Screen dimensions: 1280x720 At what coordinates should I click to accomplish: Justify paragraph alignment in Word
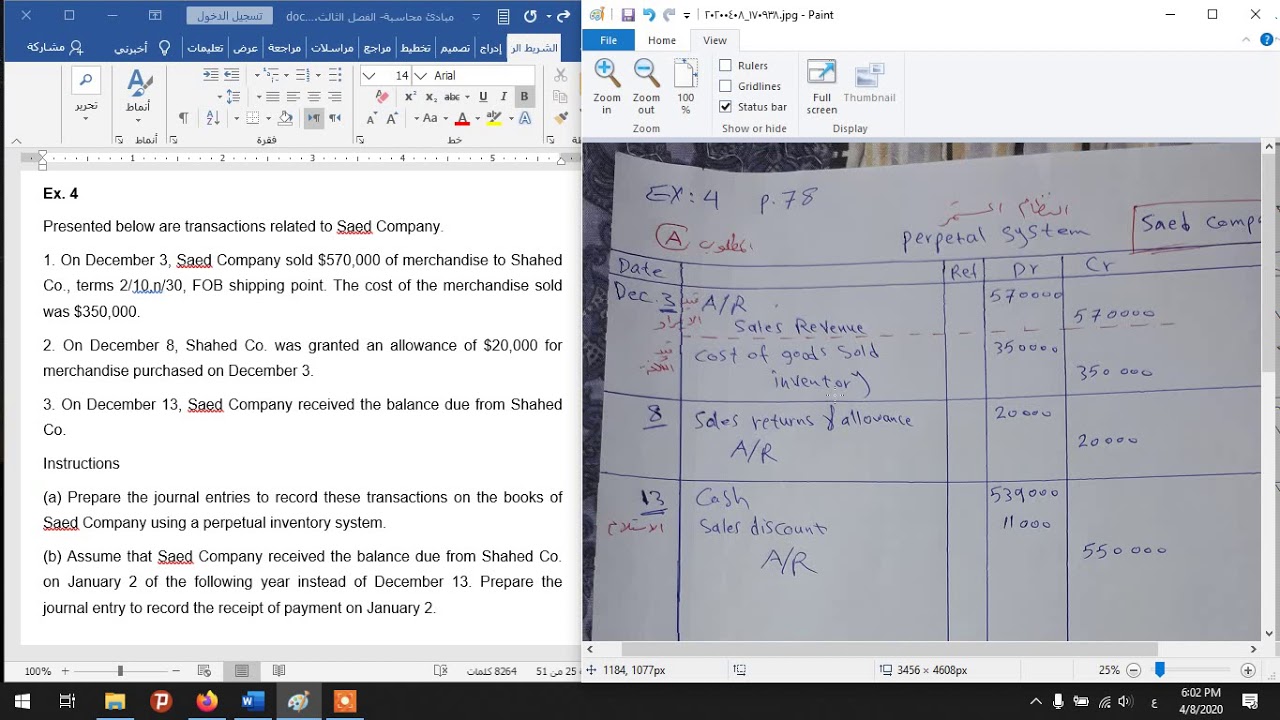(272, 97)
